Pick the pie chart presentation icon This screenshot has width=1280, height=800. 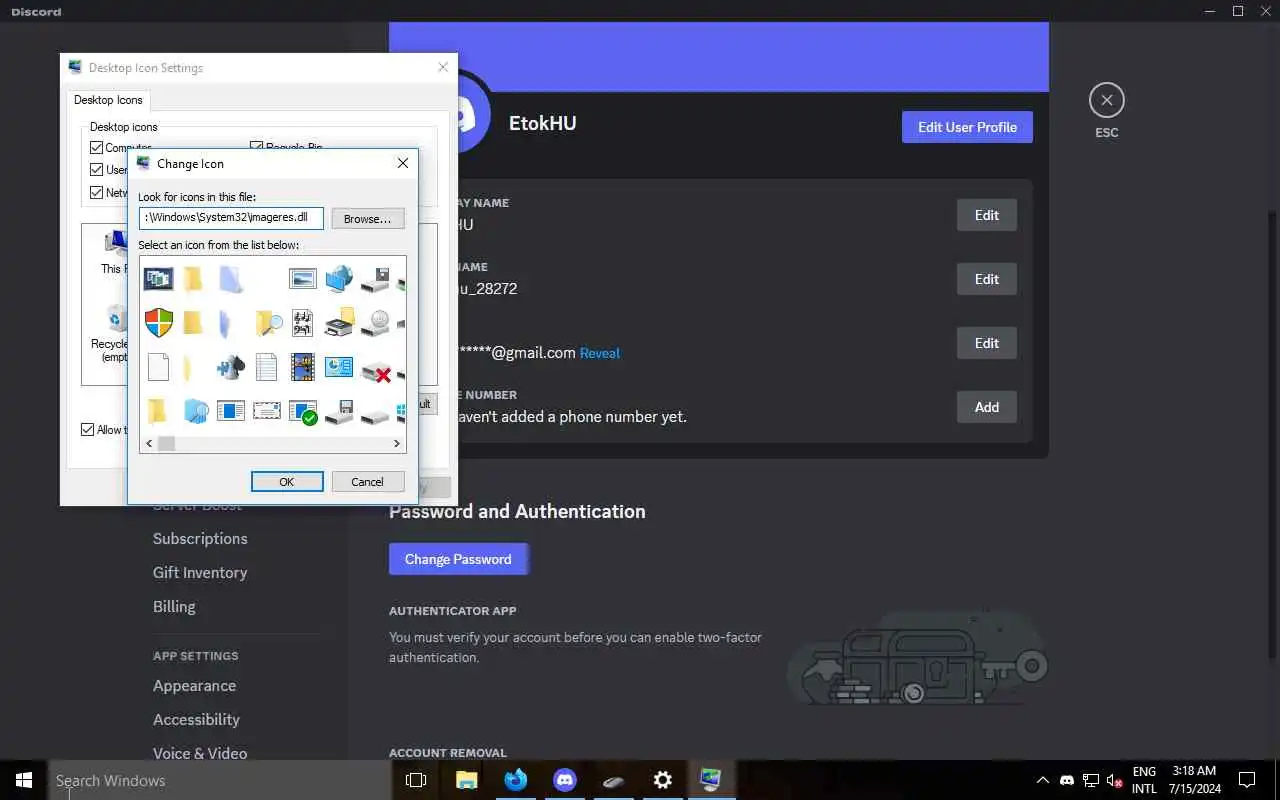tap(339, 366)
